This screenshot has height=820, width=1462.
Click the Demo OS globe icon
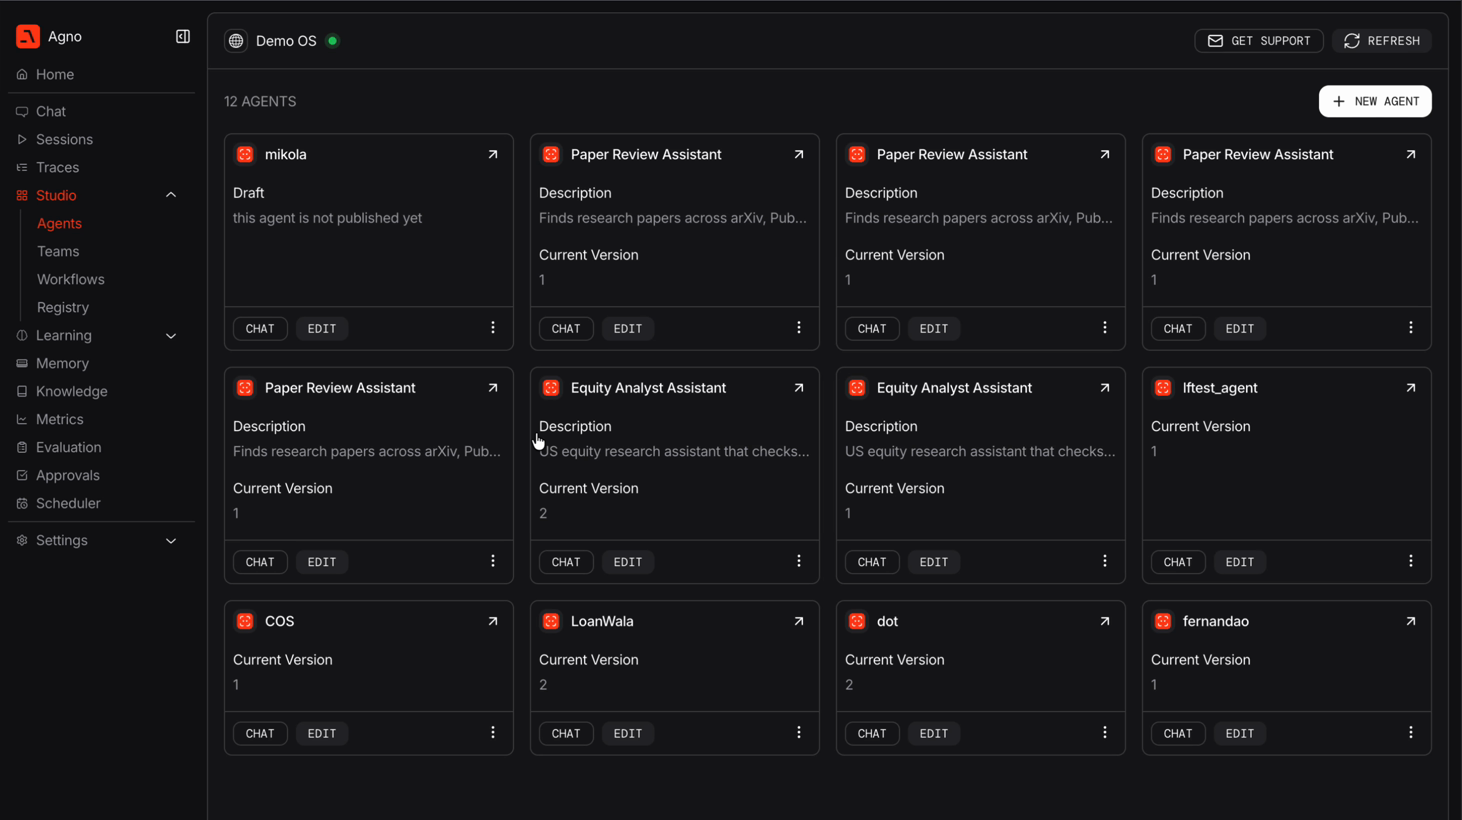(x=236, y=41)
